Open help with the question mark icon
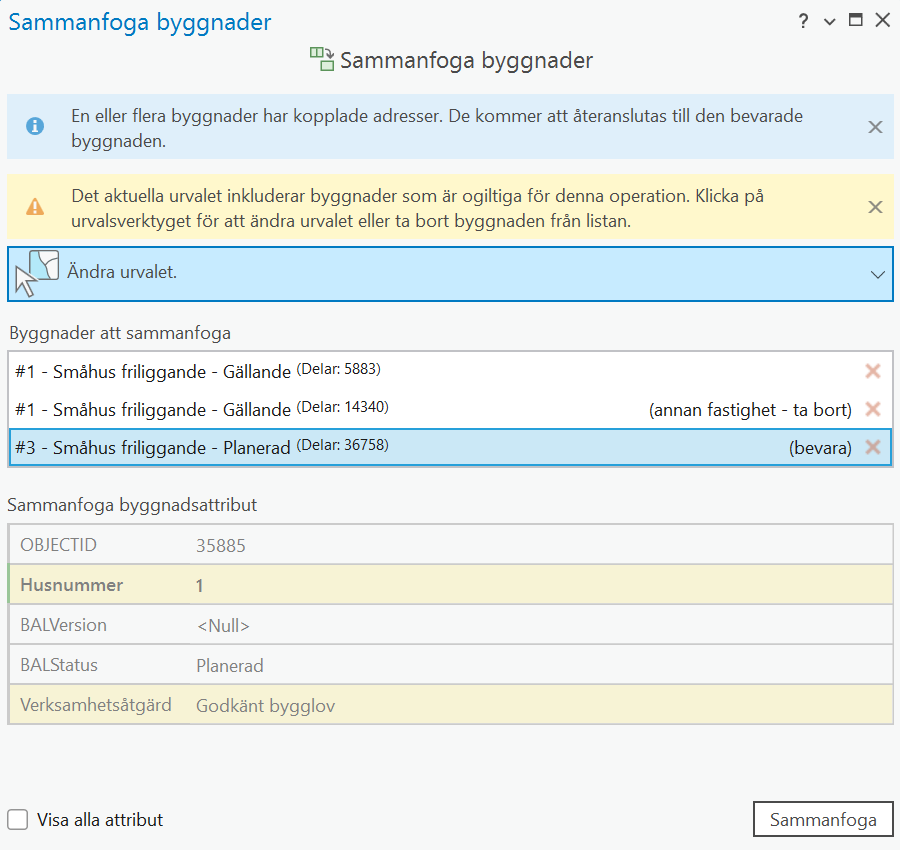The height and width of the screenshot is (850, 900). [803, 21]
